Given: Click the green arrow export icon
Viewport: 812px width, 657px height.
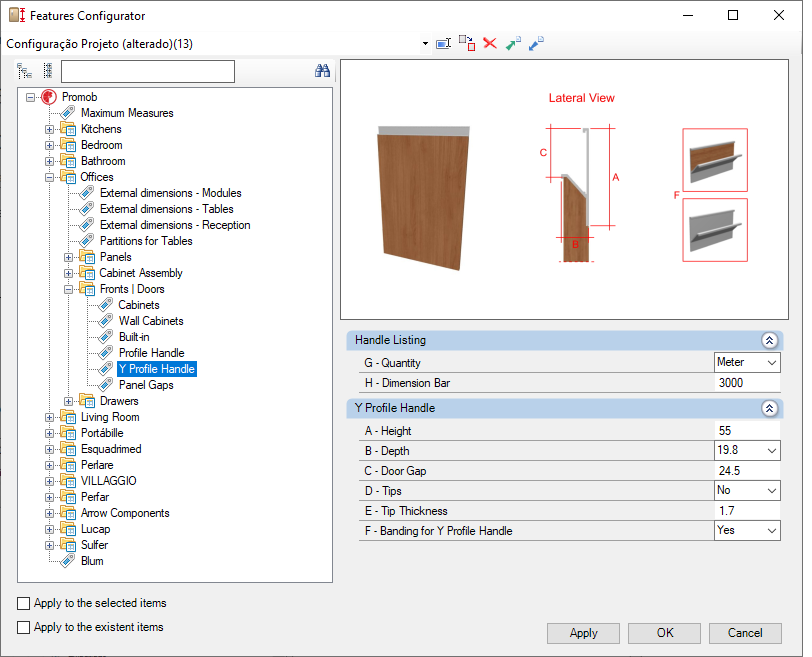Looking at the screenshot, I should 513,43.
